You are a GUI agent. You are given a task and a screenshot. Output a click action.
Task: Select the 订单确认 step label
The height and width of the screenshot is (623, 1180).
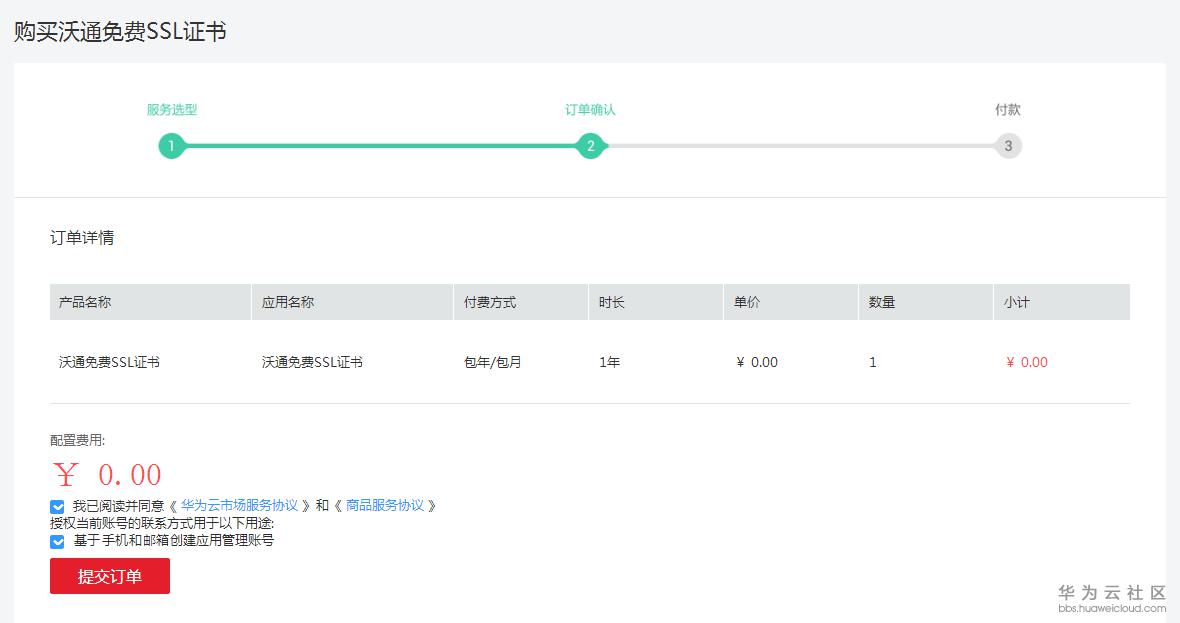pyautogui.click(x=591, y=110)
